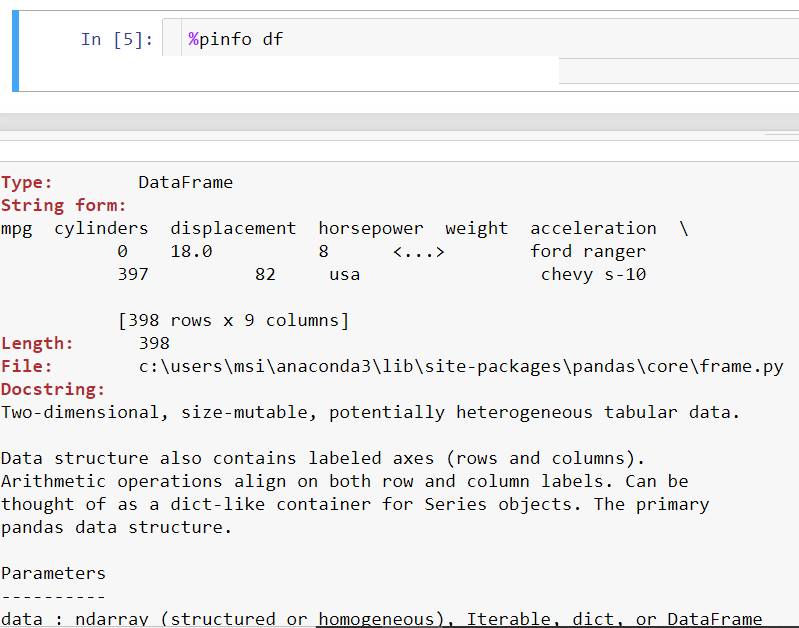This screenshot has width=799, height=628.
Task: Click the String form: label
Action: point(63,205)
